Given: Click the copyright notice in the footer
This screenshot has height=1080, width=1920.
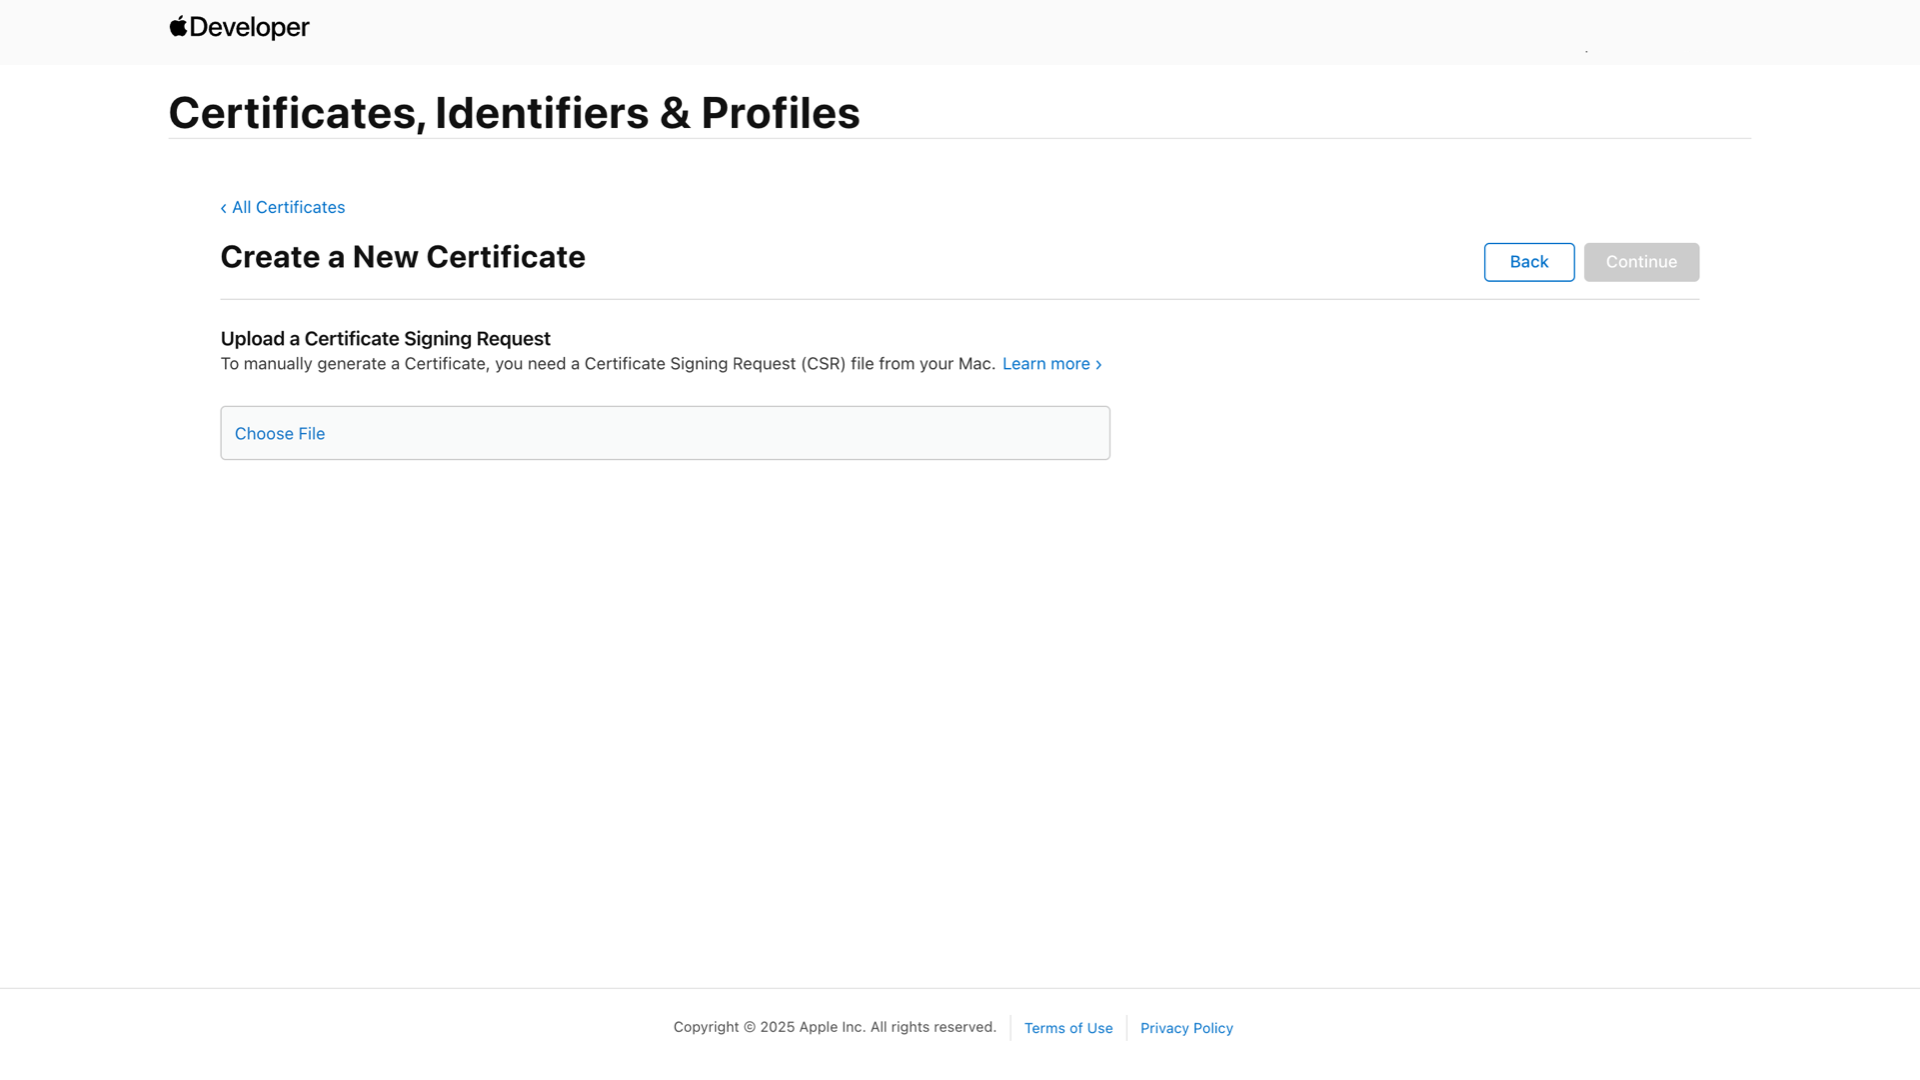Looking at the screenshot, I should [x=834, y=1027].
